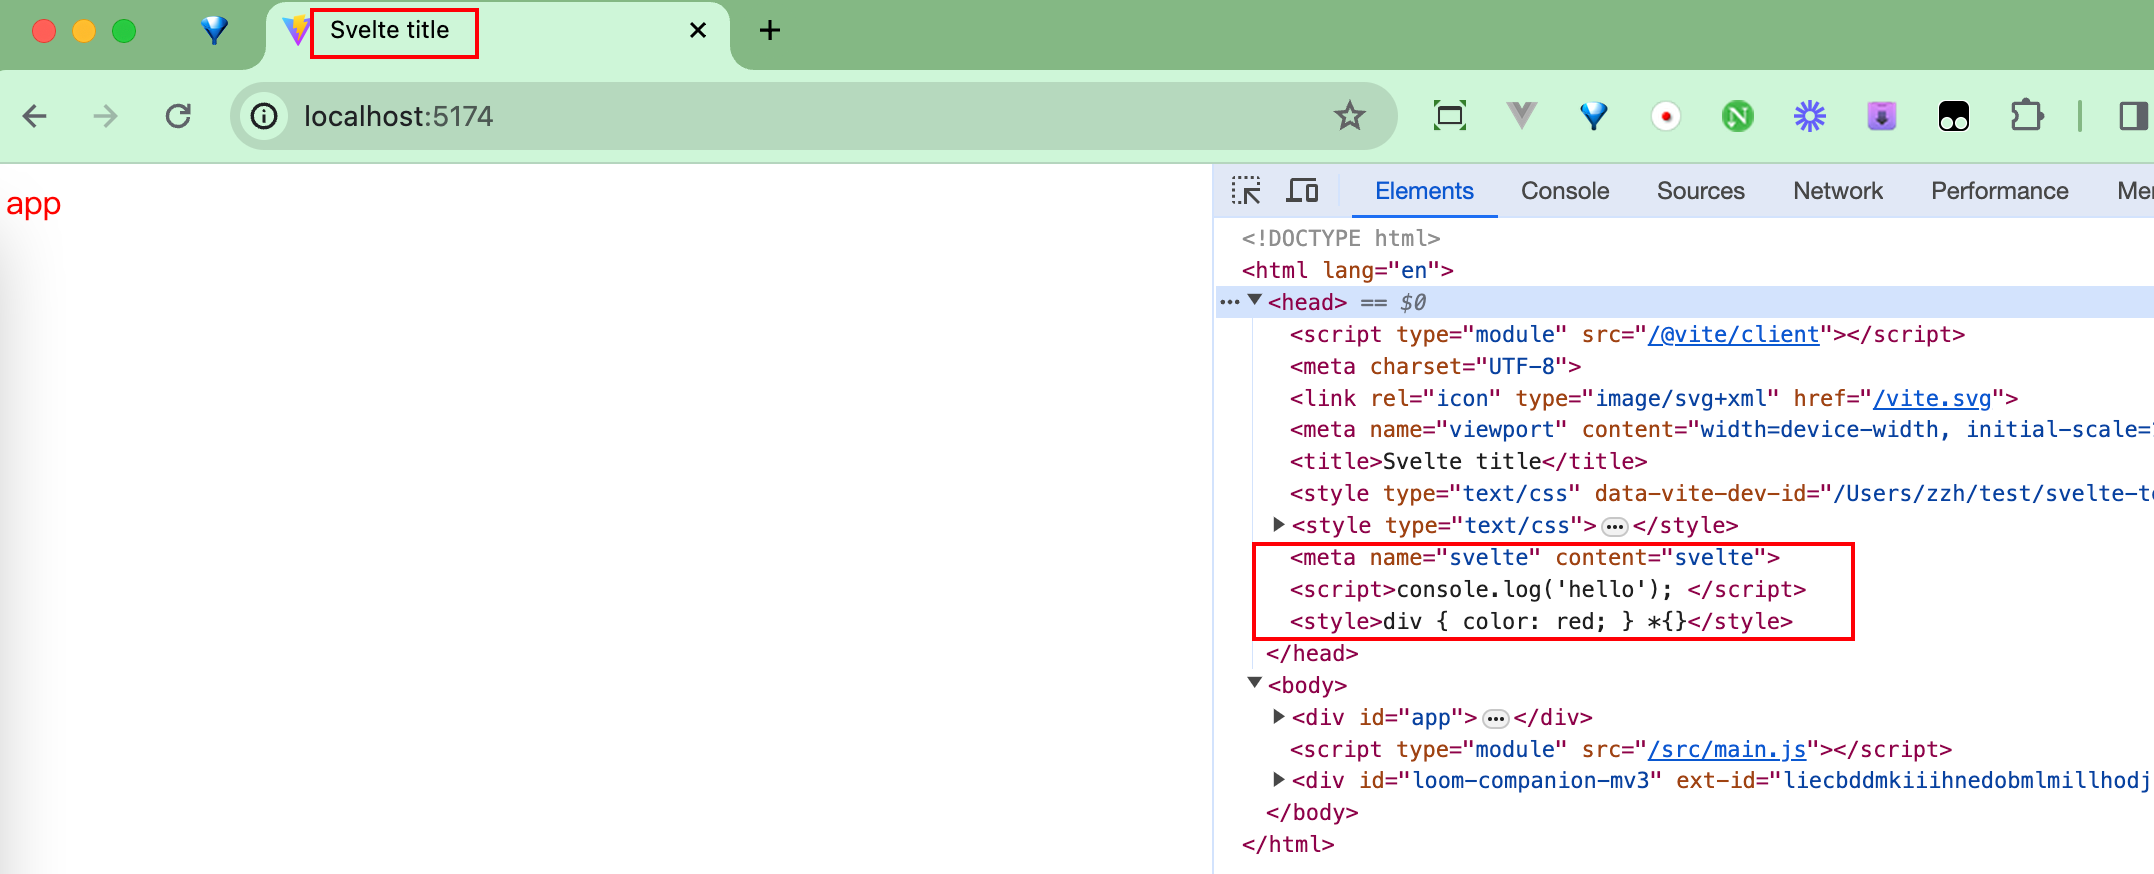Open the browser extensions puzzle icon
The width and height of the screenshot is (2154, 874).
2026,116
